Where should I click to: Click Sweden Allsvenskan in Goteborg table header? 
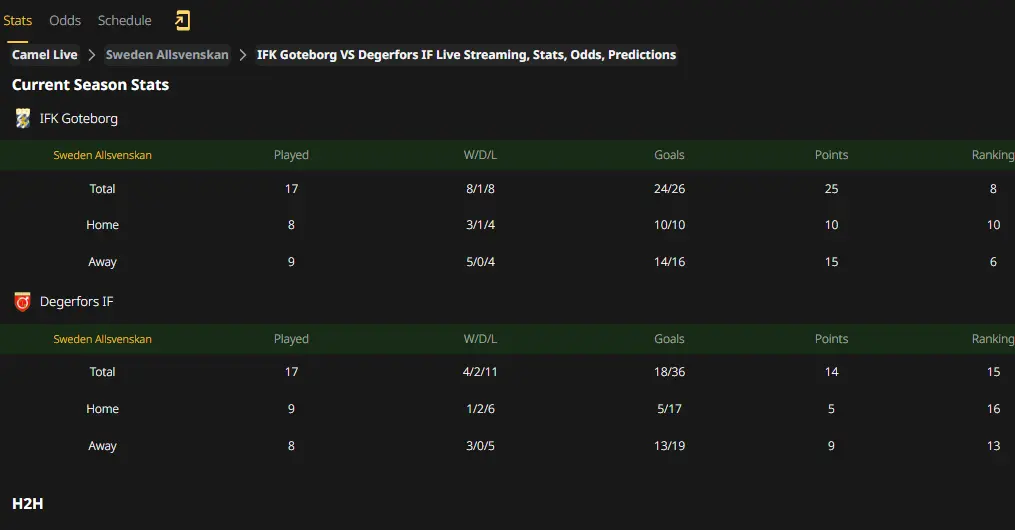[102, 155]
